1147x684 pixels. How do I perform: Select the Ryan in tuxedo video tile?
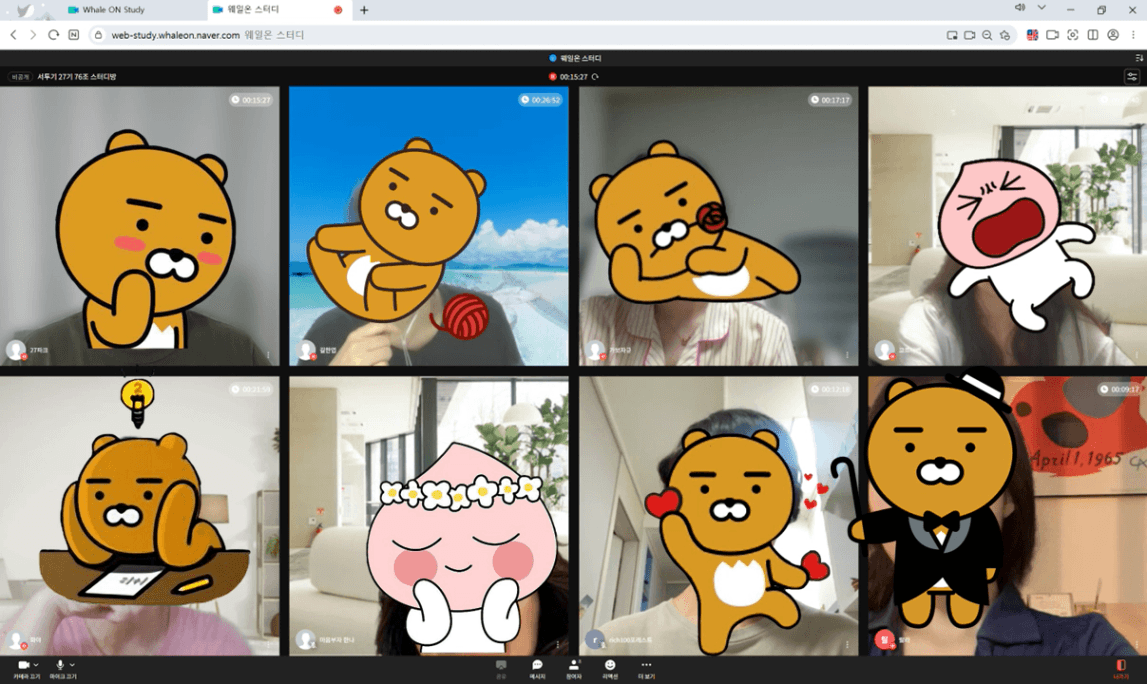pyautogui.click(x=1007, y=516)
